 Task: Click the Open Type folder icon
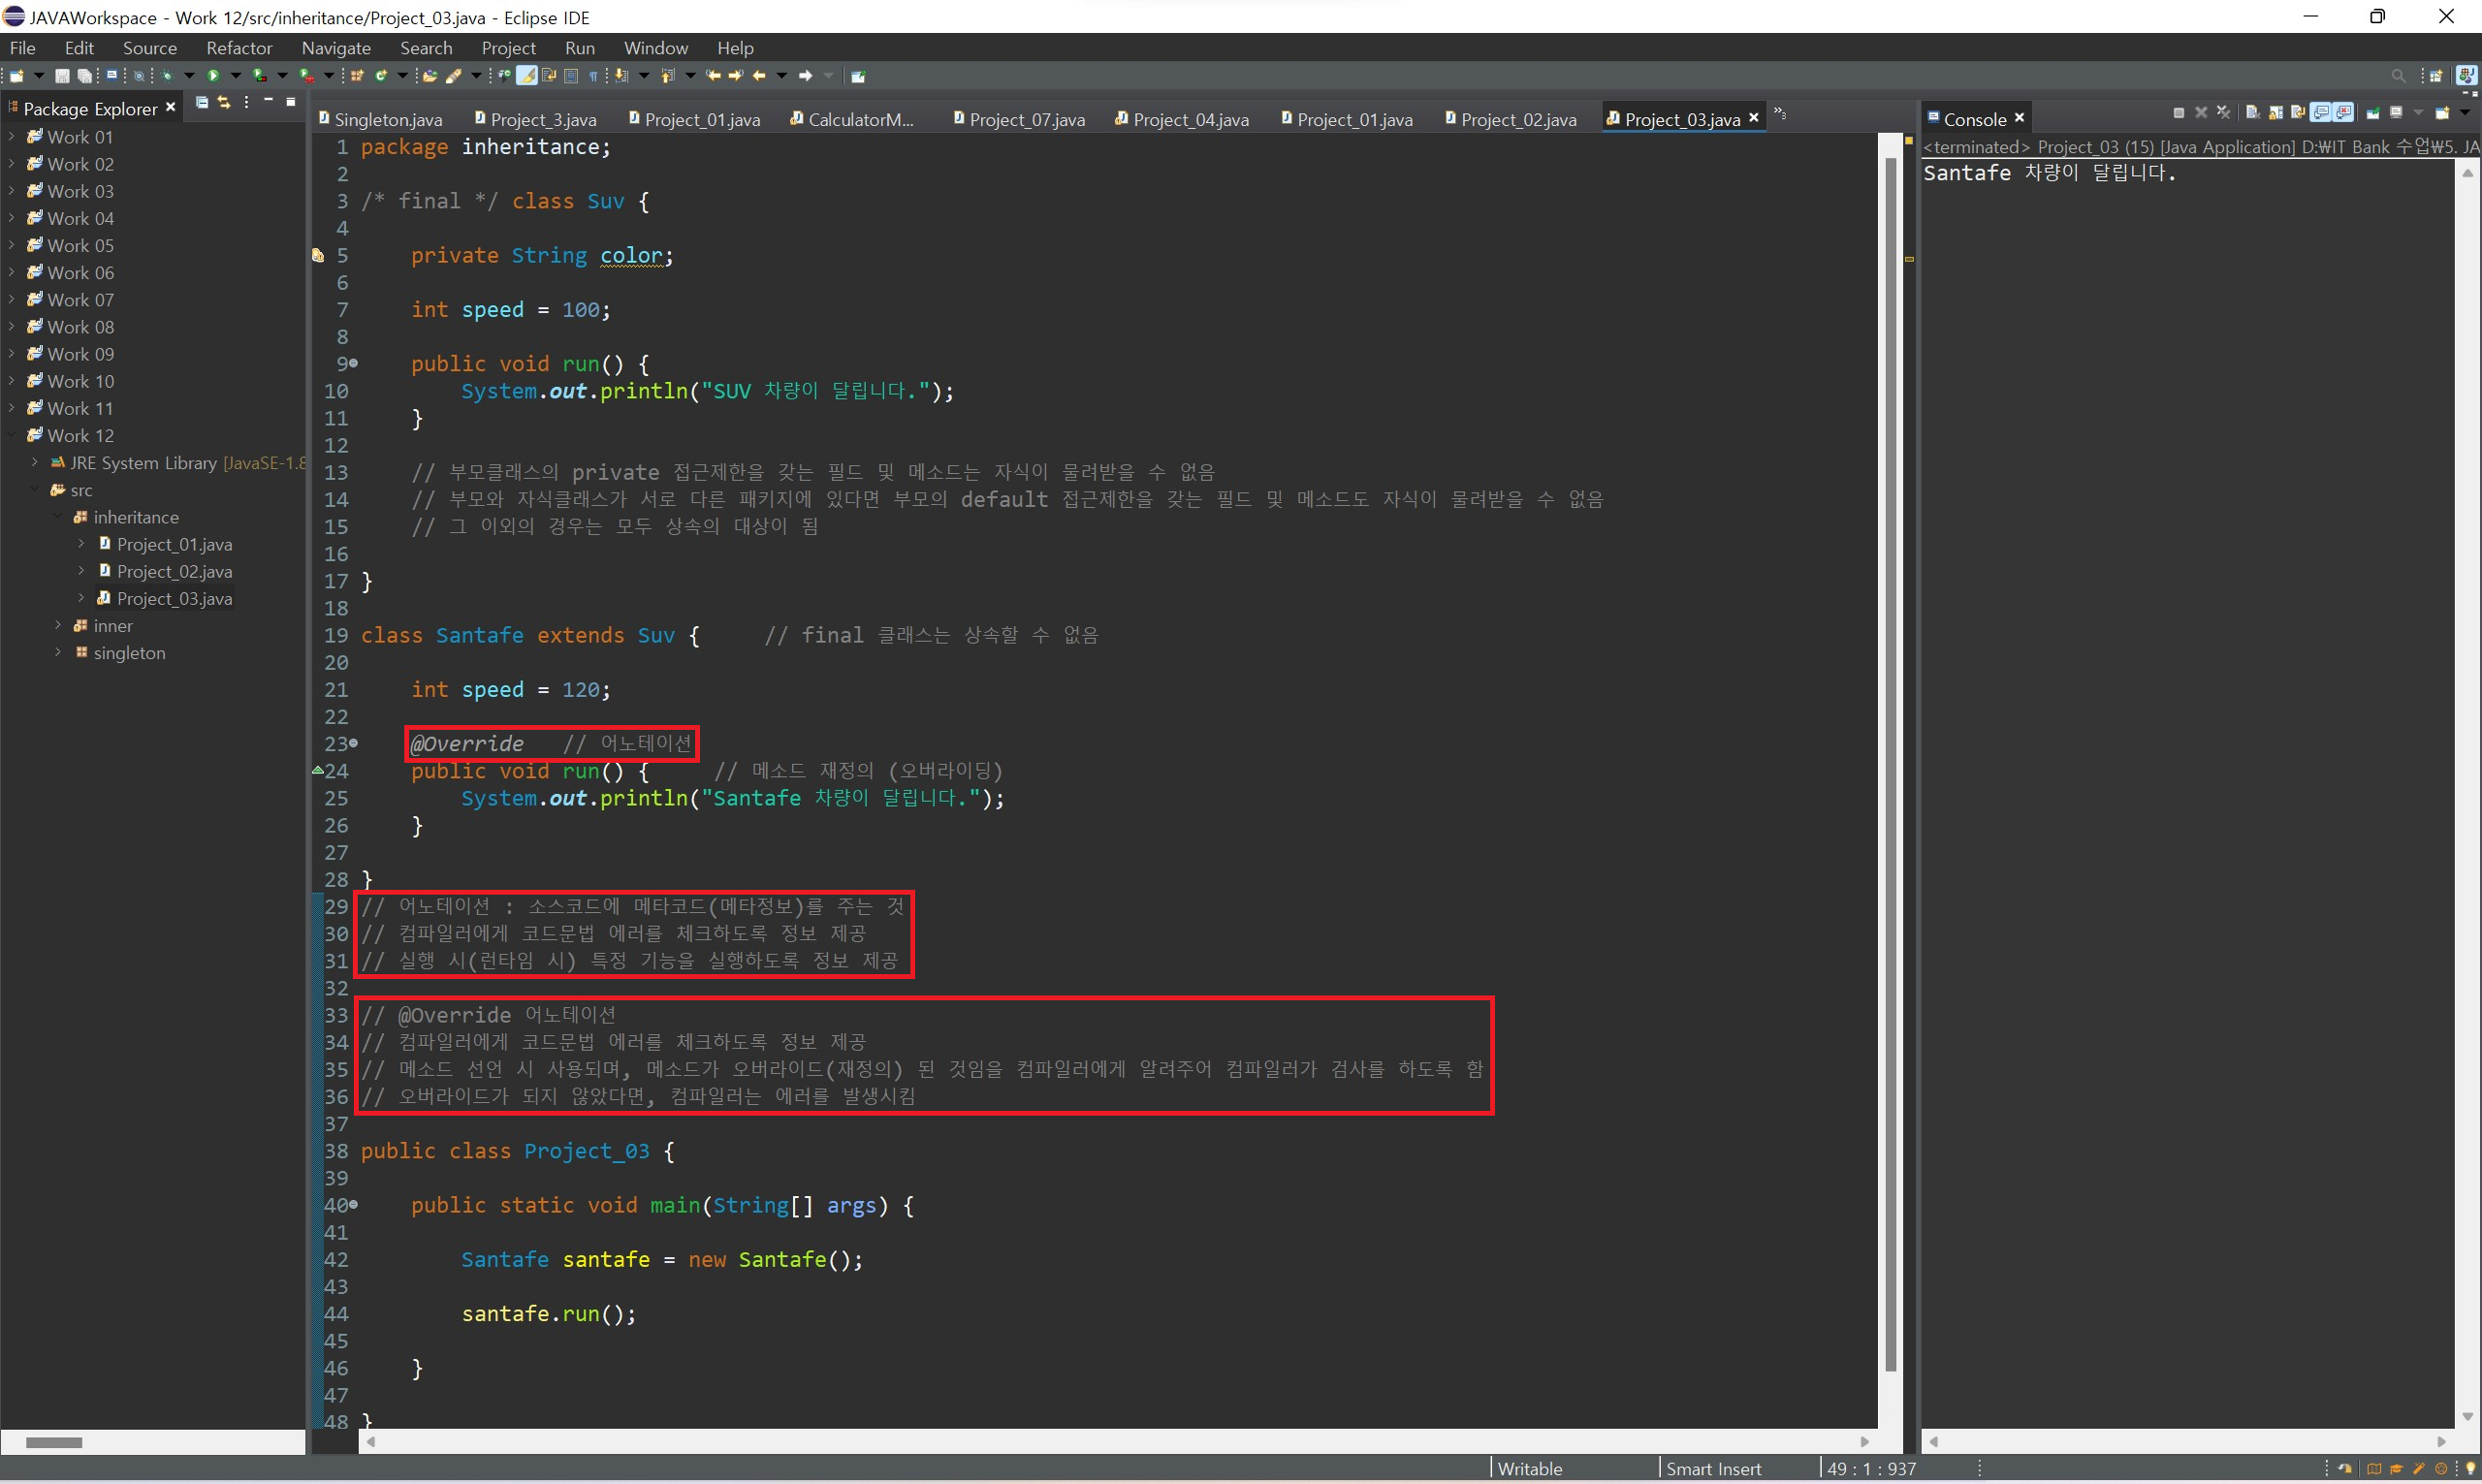(430, 76)
